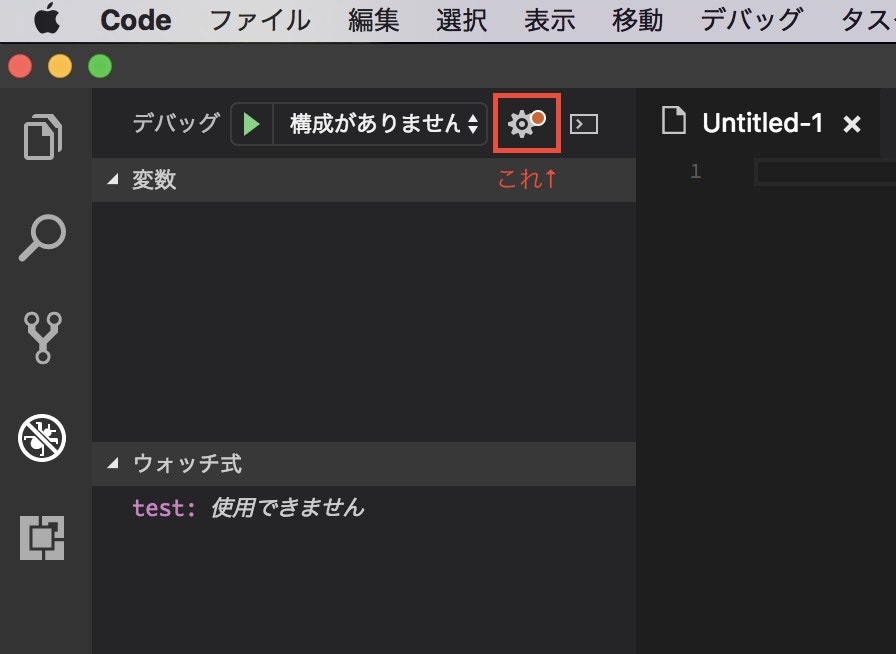The width and height of the screenshot is (896, 654).
Task: Open the 構成がありません configuration dropdown
Action: 380,124
